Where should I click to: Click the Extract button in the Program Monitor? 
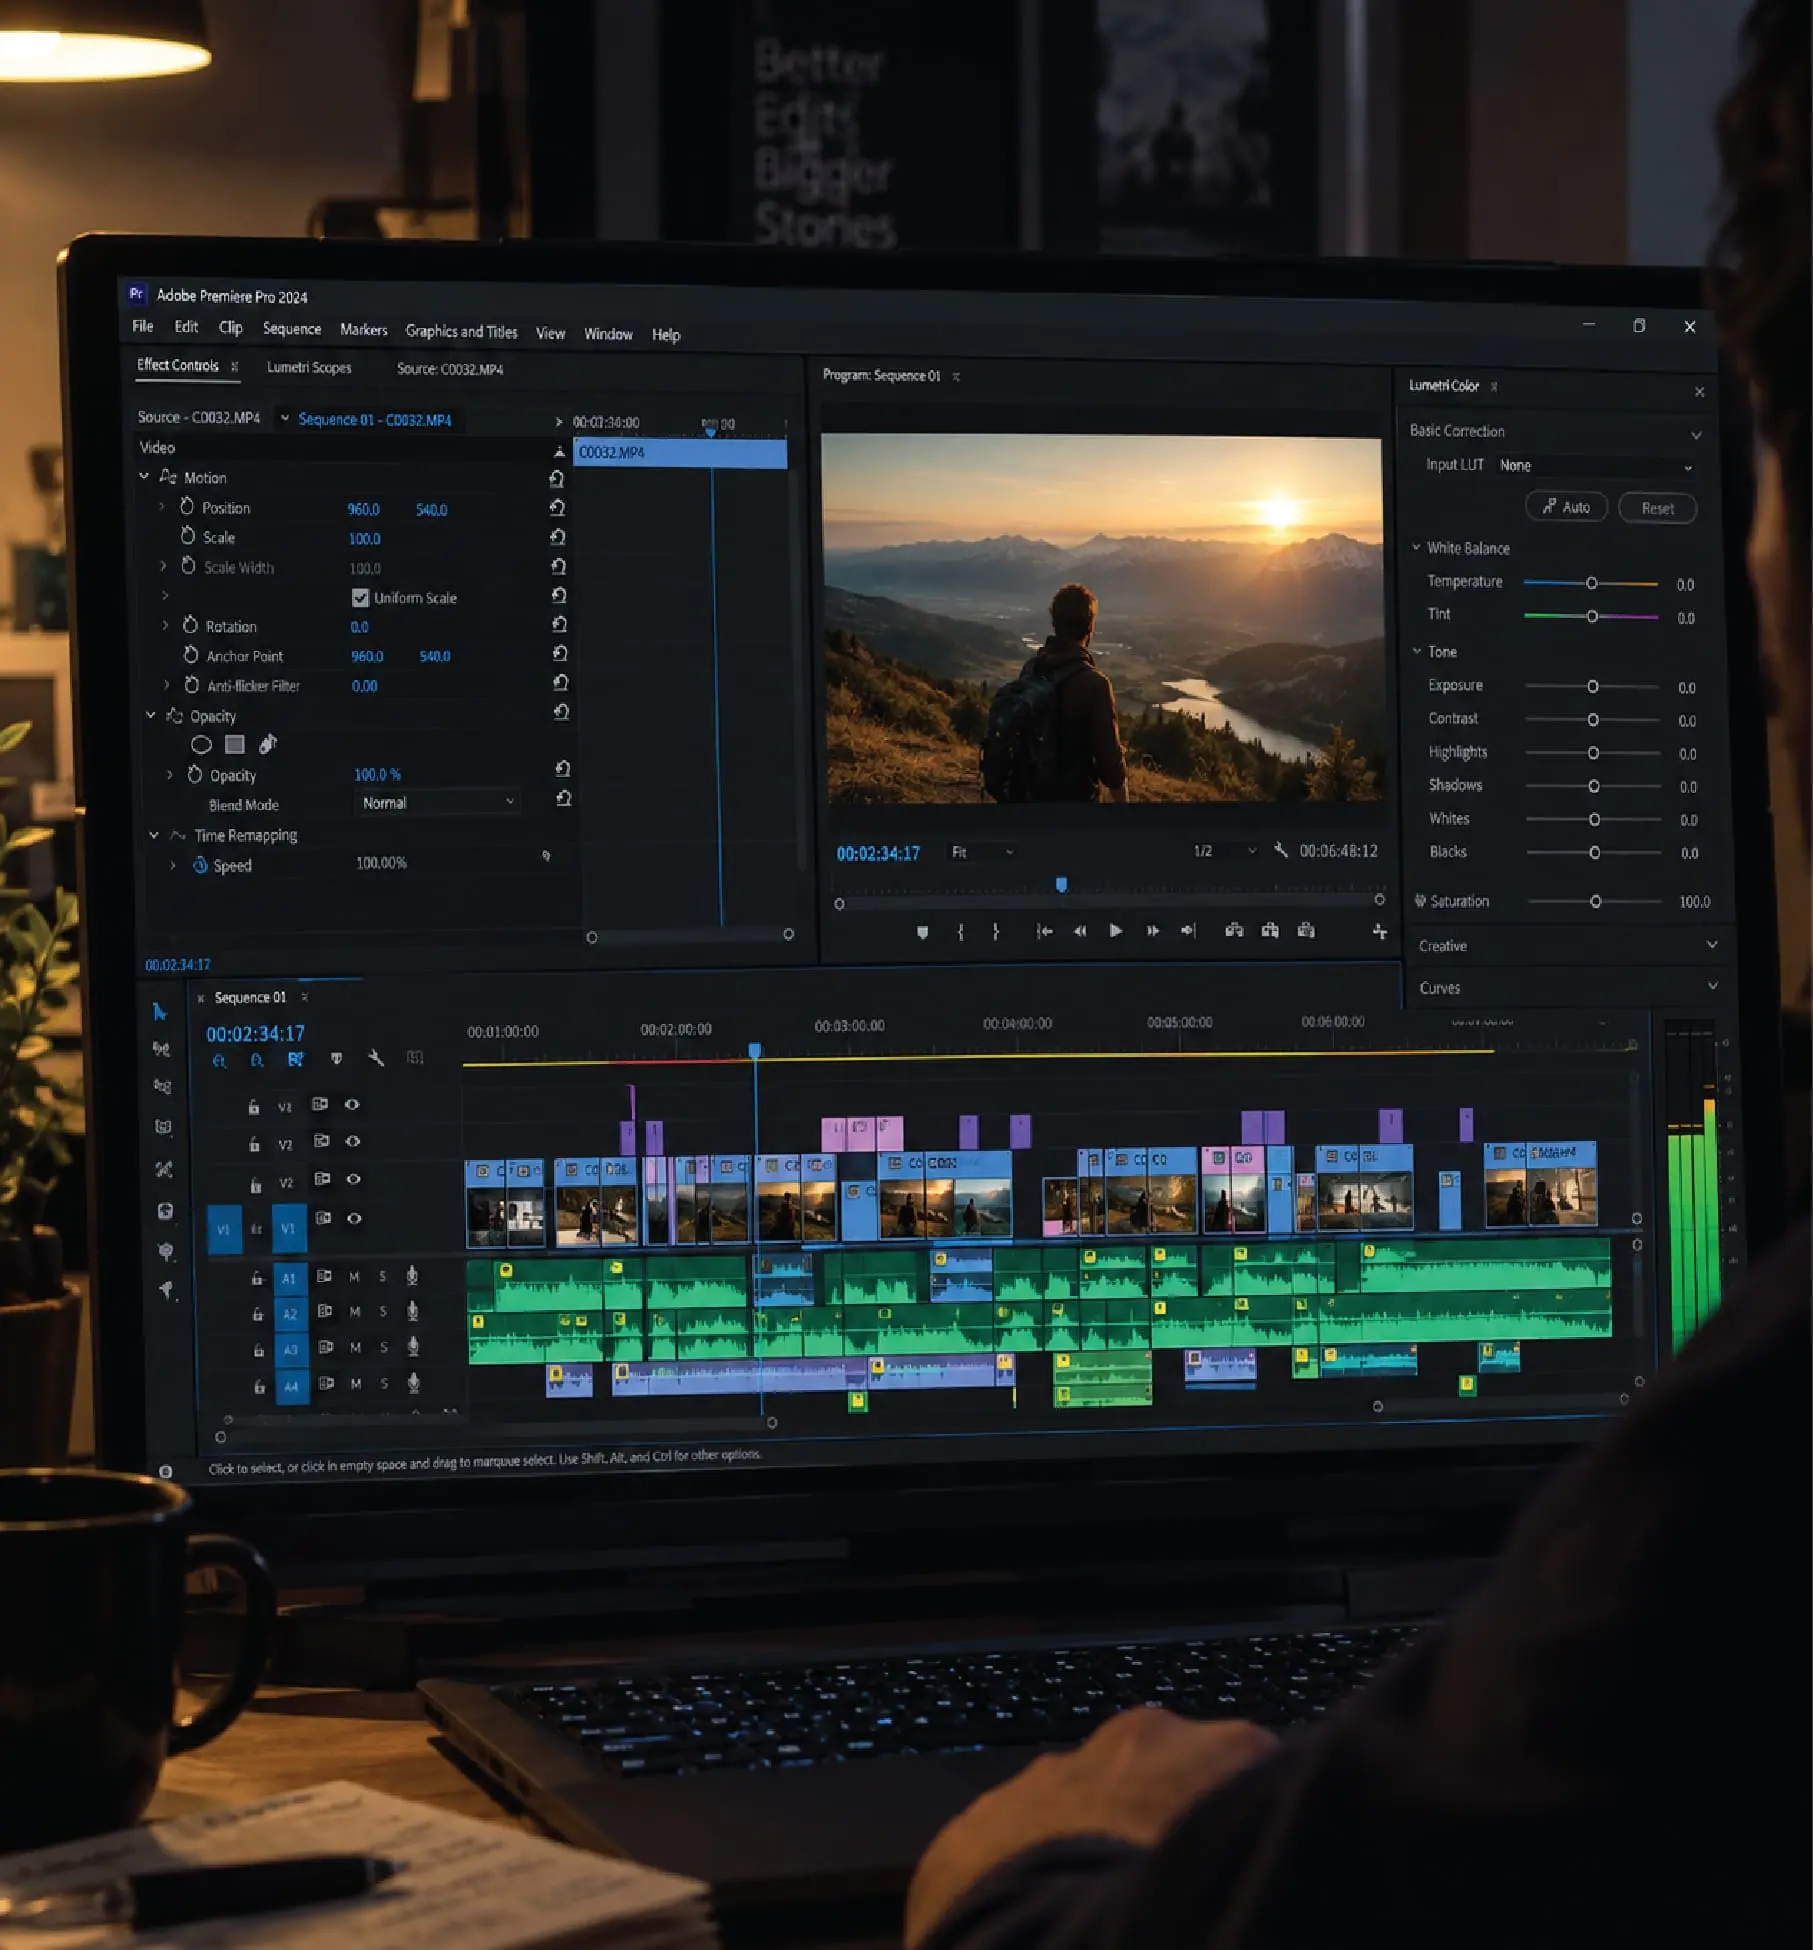(1270, 931)
